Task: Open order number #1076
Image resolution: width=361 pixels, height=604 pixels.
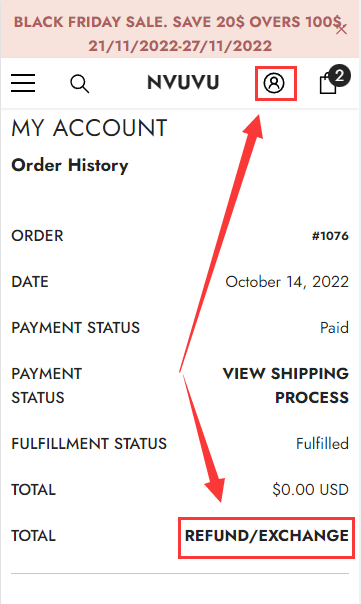Action: pyautogui.click(x=330, y=236)
